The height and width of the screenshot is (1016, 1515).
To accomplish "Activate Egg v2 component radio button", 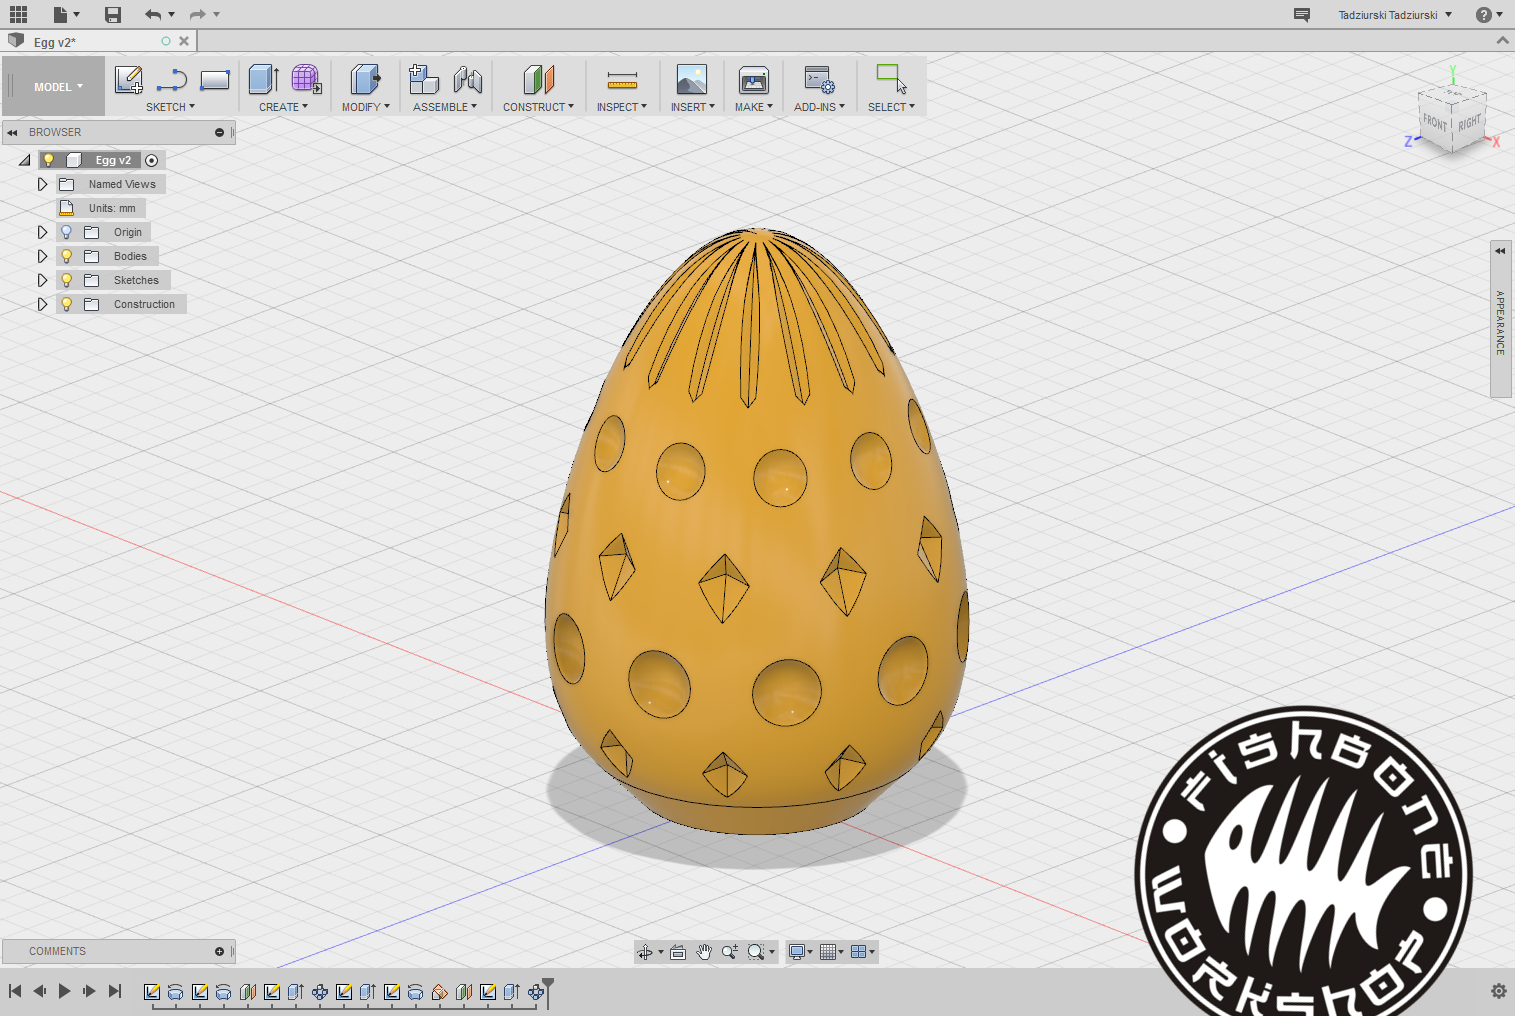I will coord(152,160).
